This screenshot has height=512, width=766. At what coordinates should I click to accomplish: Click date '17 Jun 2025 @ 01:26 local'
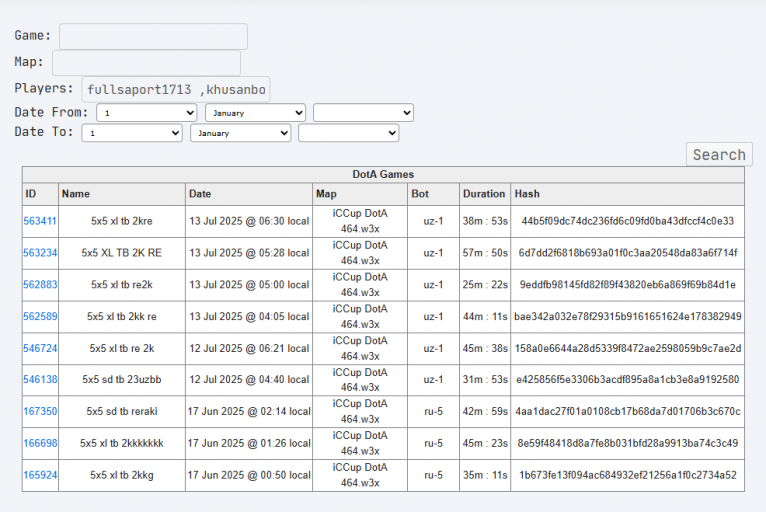coord(249,443)
